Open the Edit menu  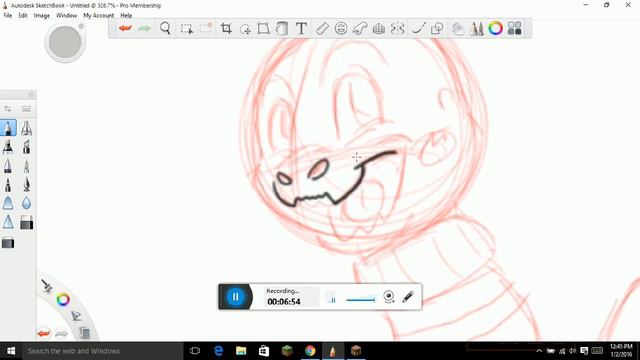[x=23, y=16]
